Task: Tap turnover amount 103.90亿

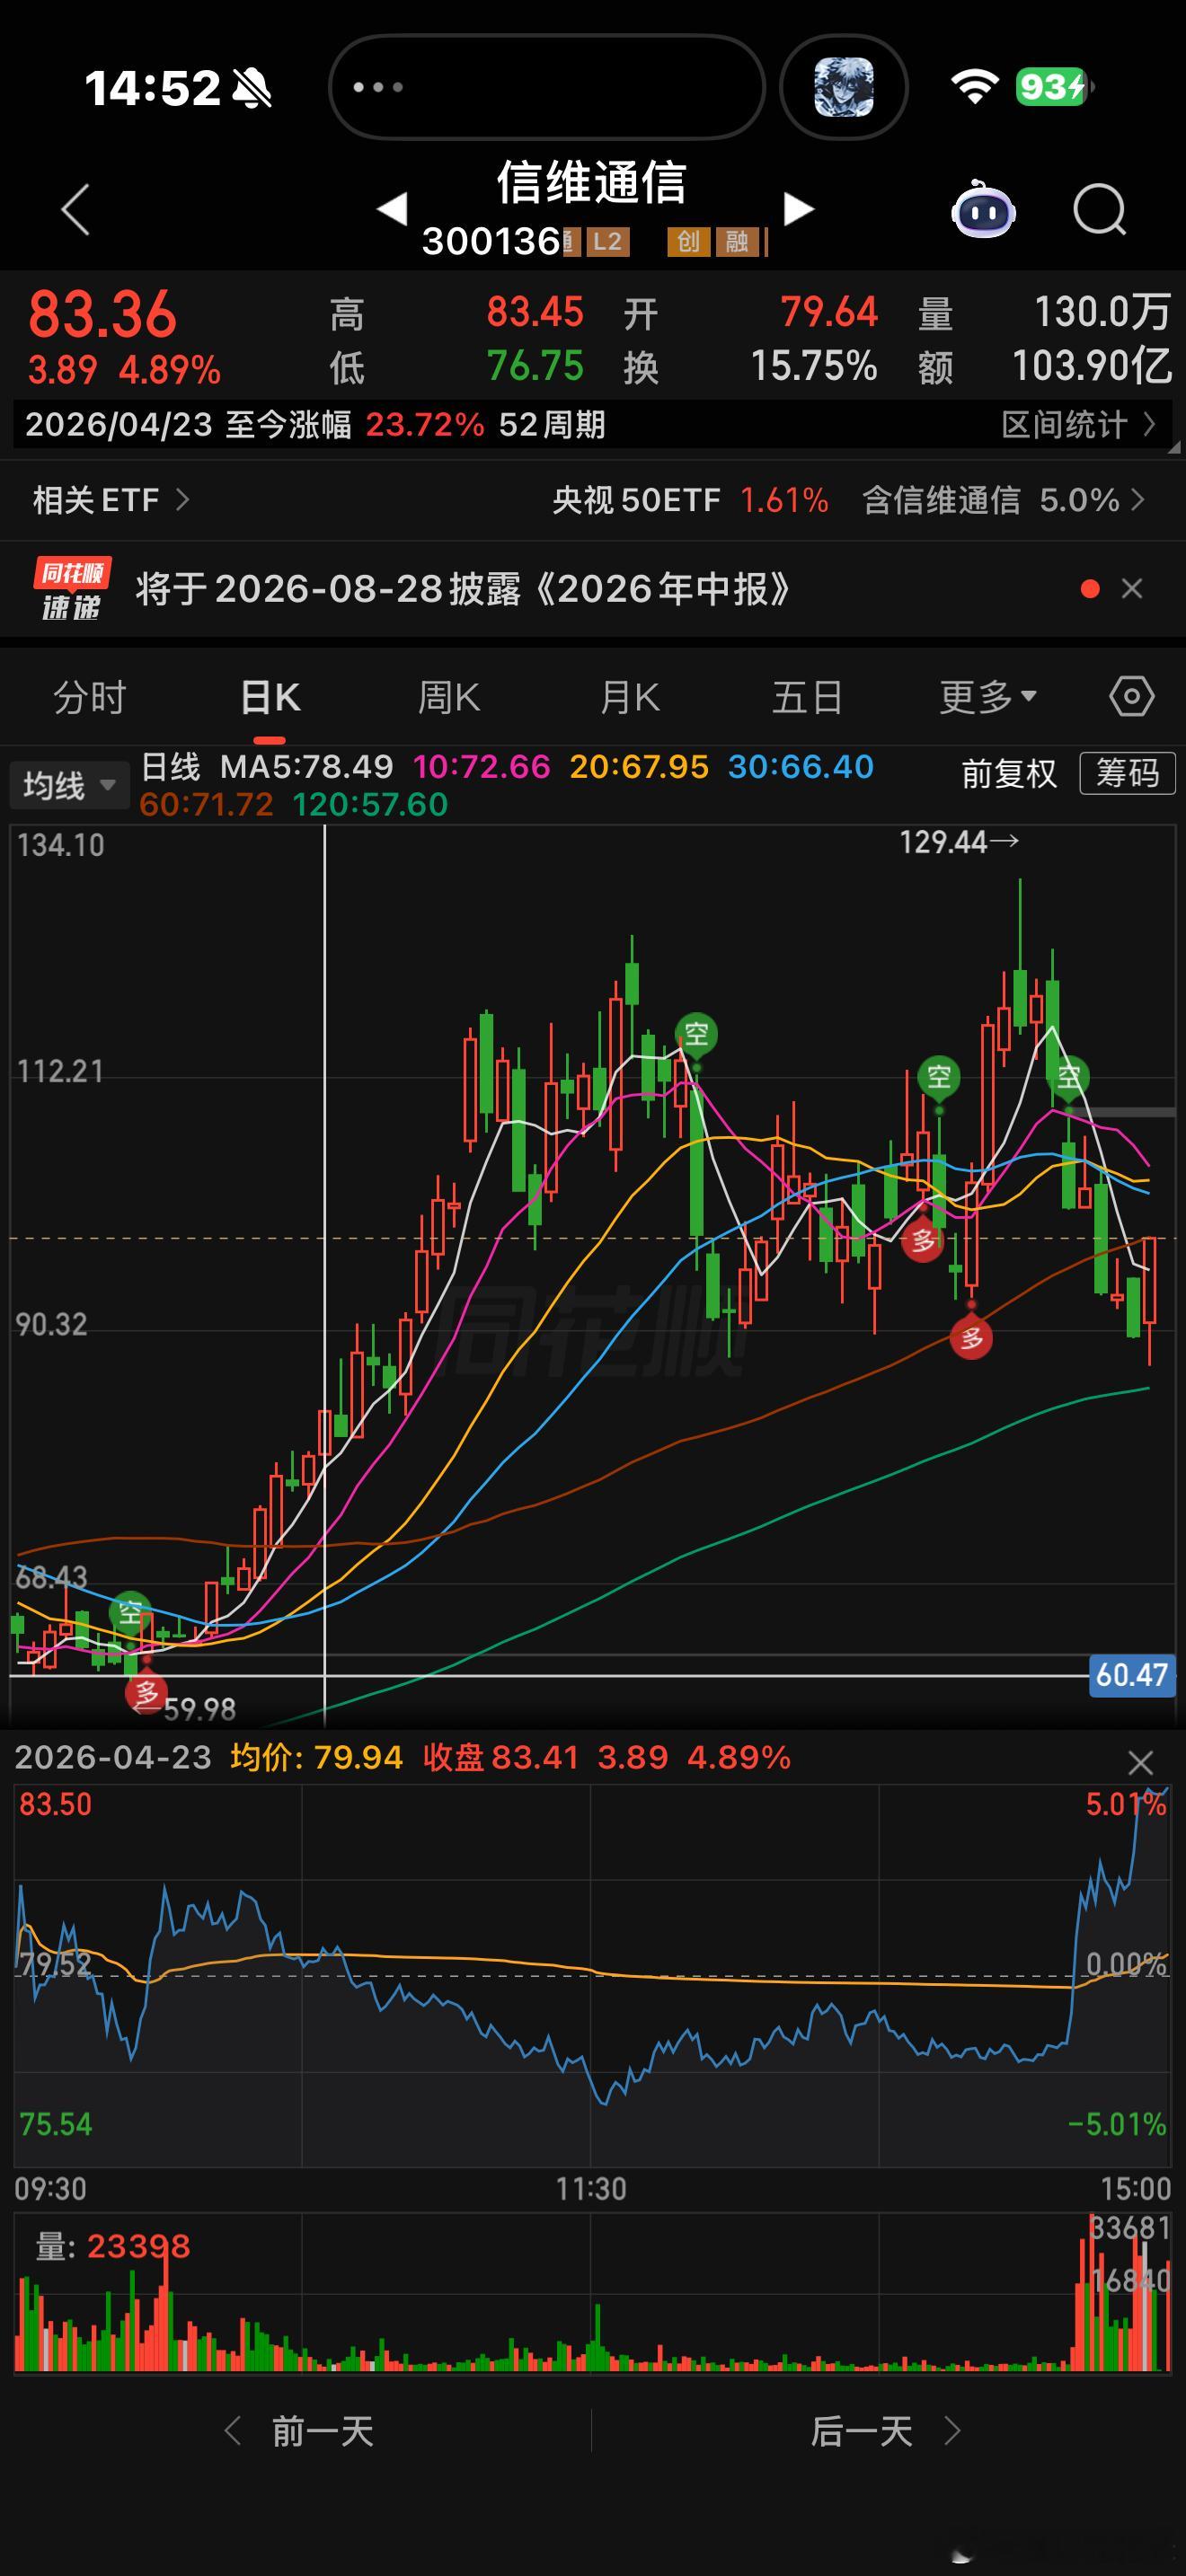Action: [1091, 366]
